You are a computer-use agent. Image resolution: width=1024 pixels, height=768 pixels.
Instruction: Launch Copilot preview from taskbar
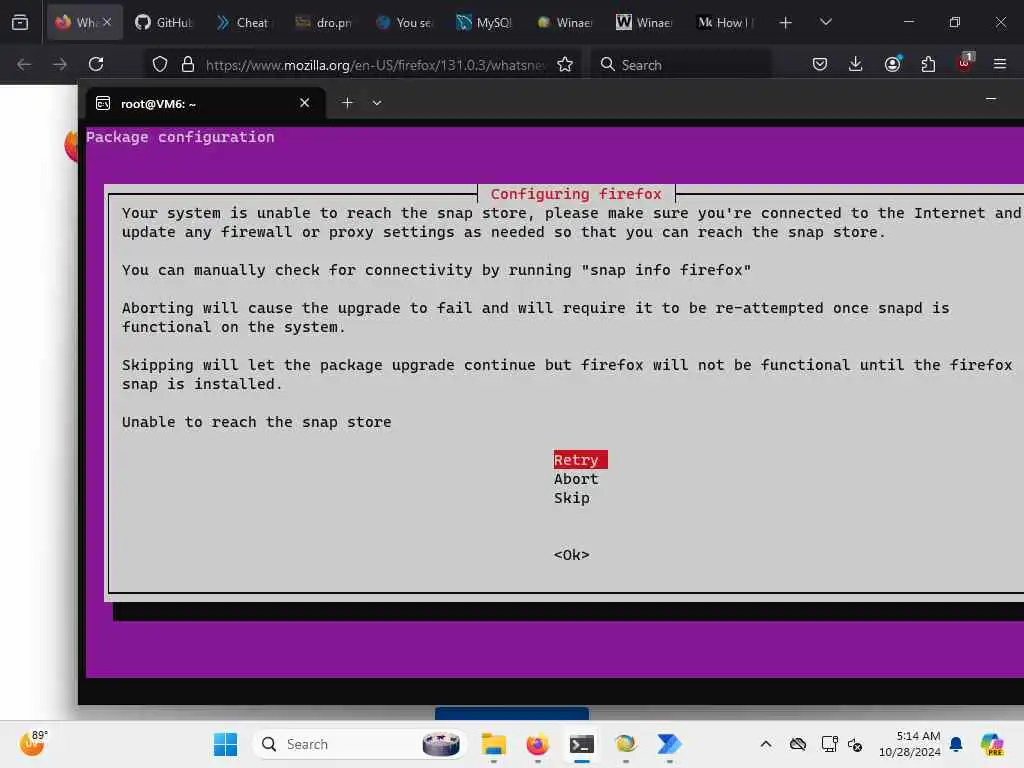click(x=992, y=744)
